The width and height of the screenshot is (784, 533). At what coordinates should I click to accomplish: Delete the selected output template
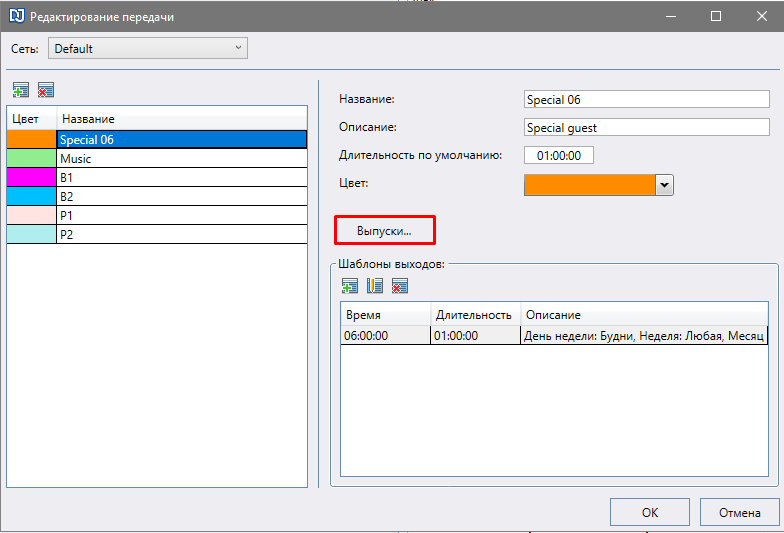click(400, 286)
